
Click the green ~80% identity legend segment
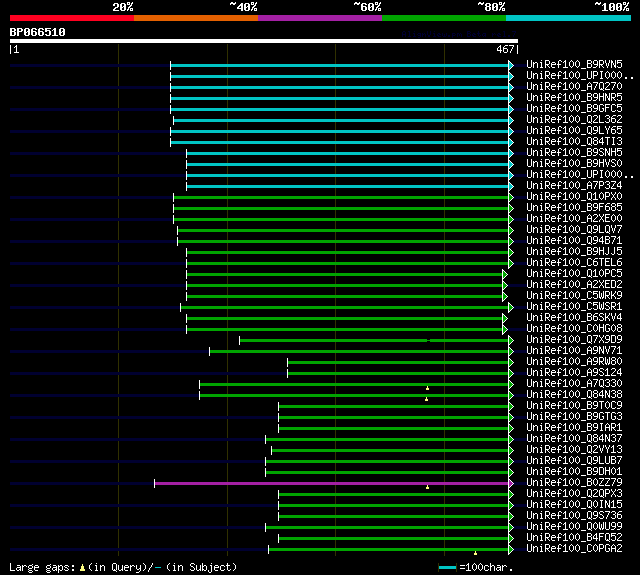[444, 18]
